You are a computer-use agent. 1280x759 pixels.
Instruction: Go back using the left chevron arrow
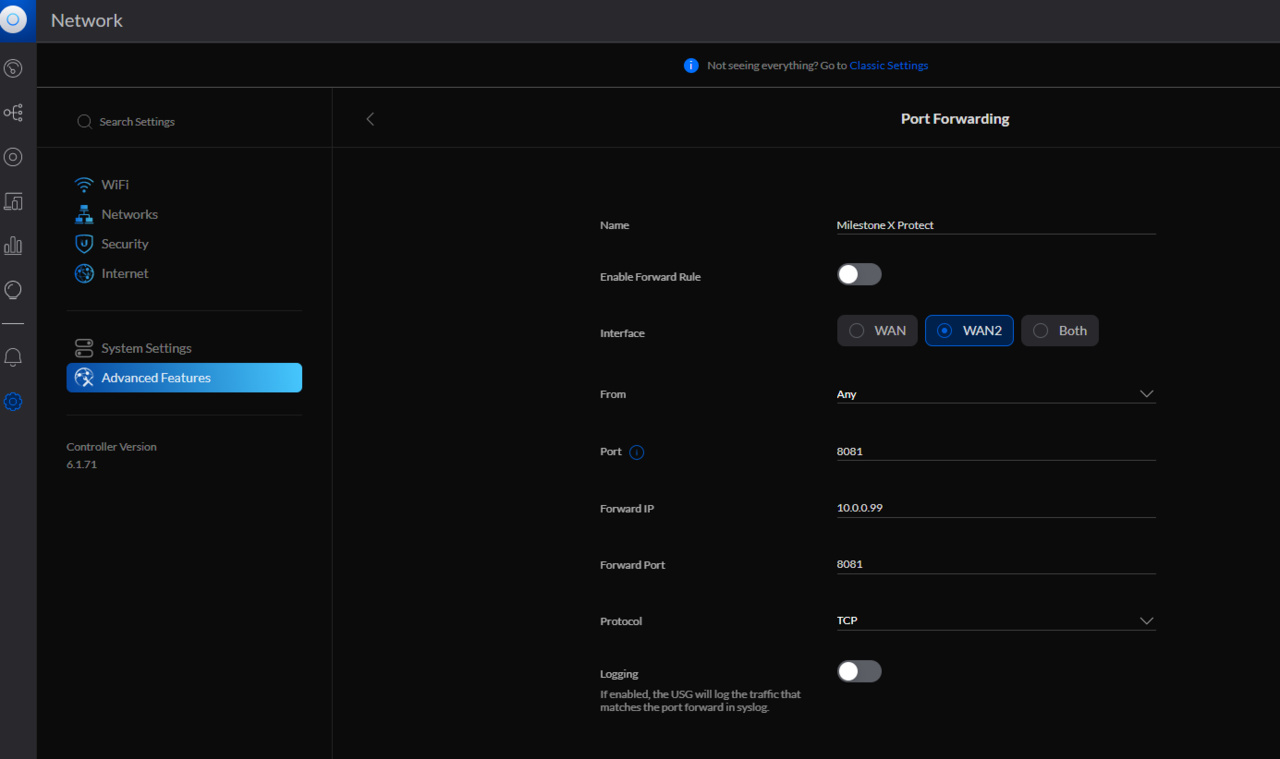[370, 119]
